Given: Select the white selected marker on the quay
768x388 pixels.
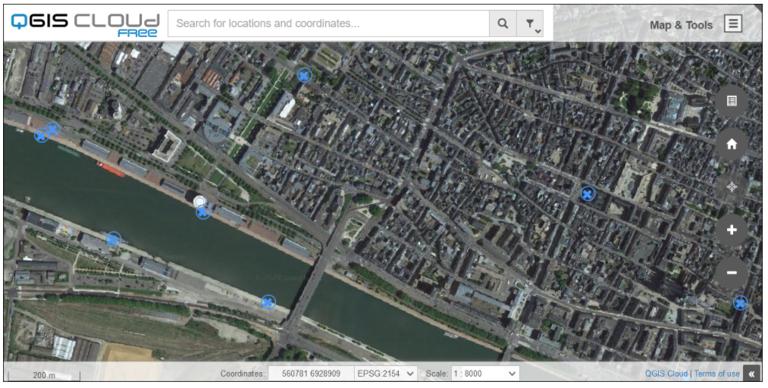Looking at the screenshot, I should (199, 201).
